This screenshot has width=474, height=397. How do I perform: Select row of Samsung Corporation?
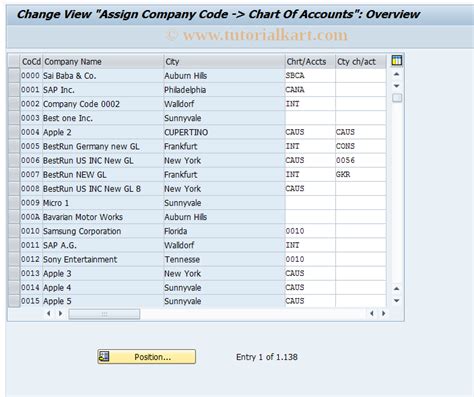(14, 231)
